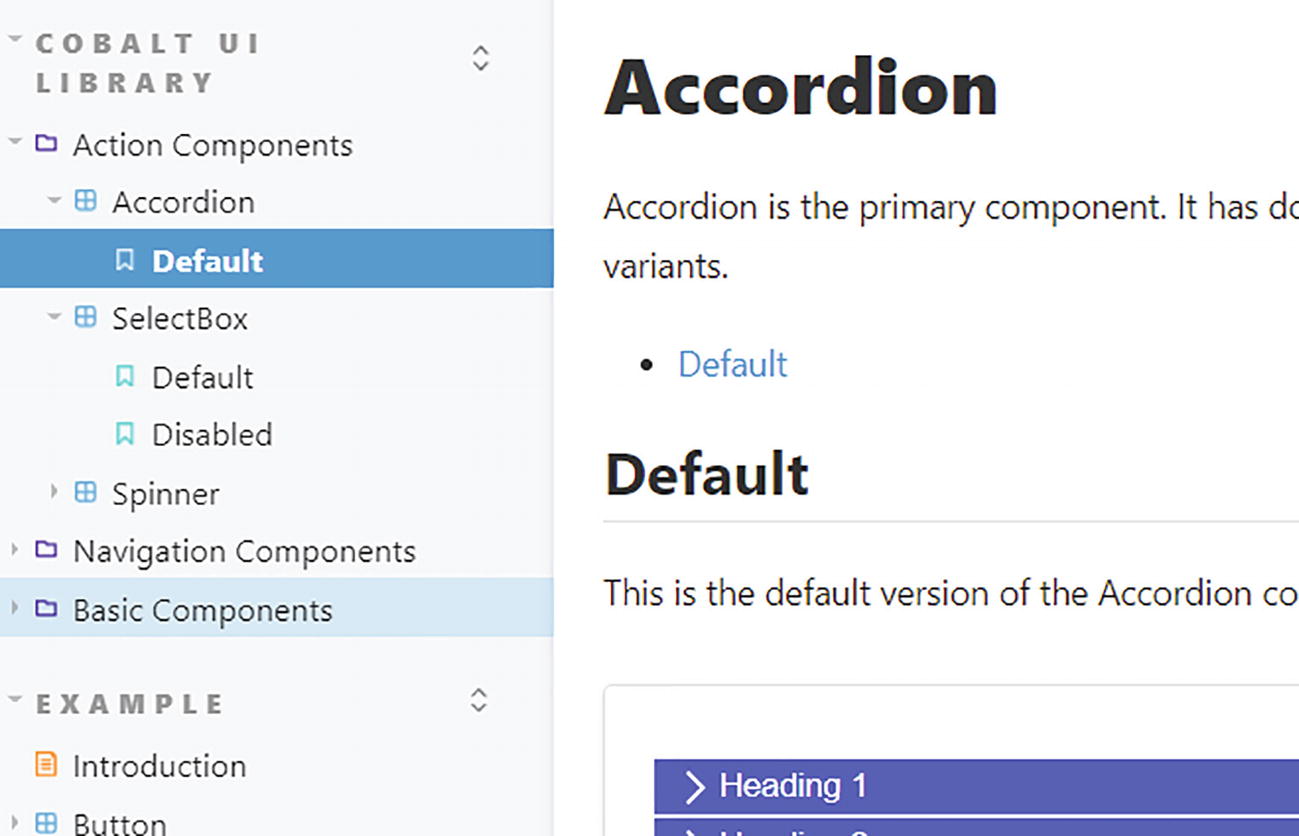
Task: Collapse the Example section heading
Action: pyautogui.click(x=130, y=703)
